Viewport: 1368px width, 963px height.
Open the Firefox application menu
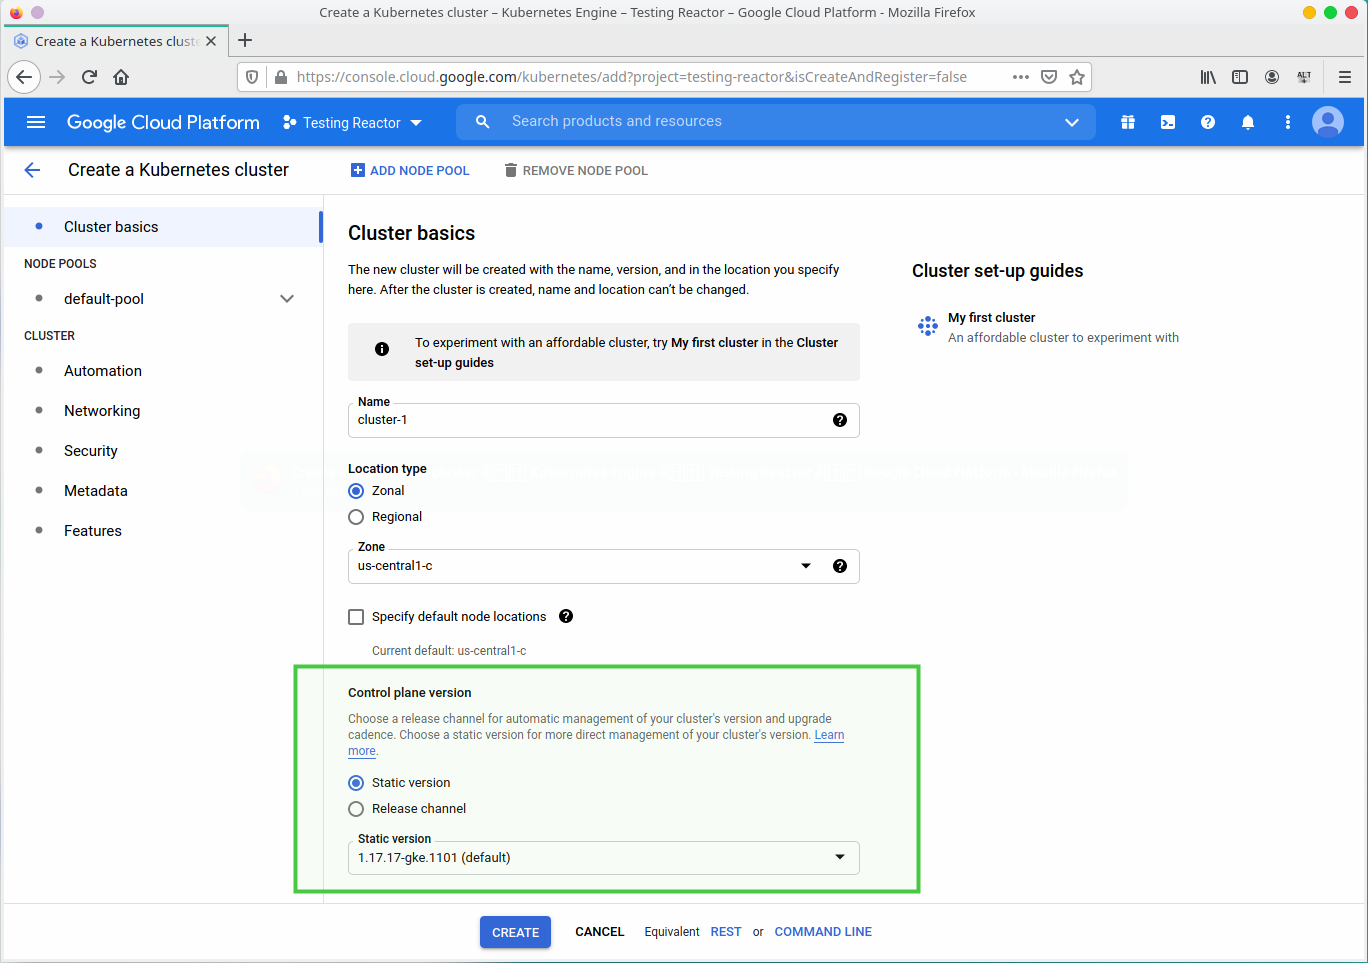1345,77
